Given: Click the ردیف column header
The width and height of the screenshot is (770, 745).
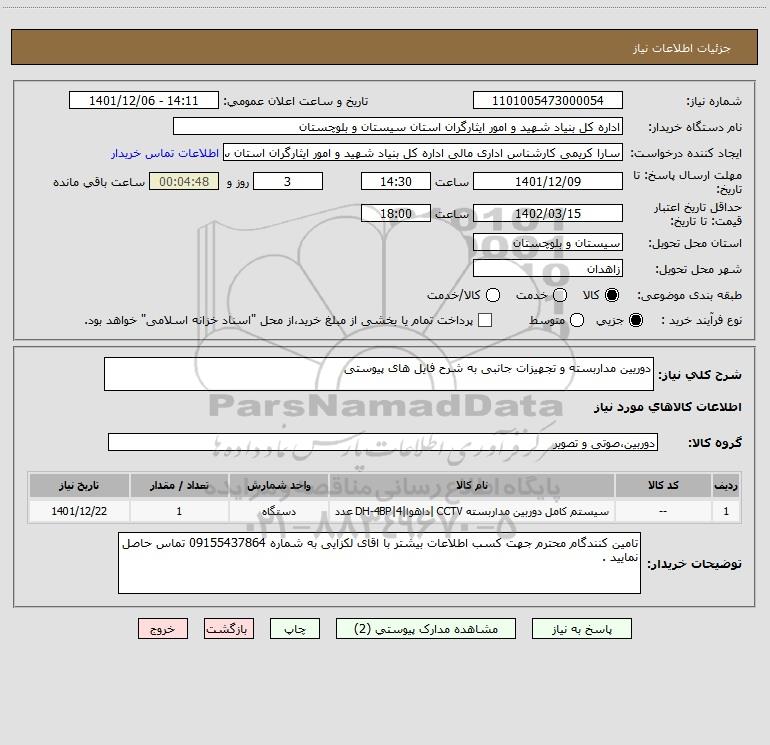Looking at the screenshot, I should tap(726, 485).
